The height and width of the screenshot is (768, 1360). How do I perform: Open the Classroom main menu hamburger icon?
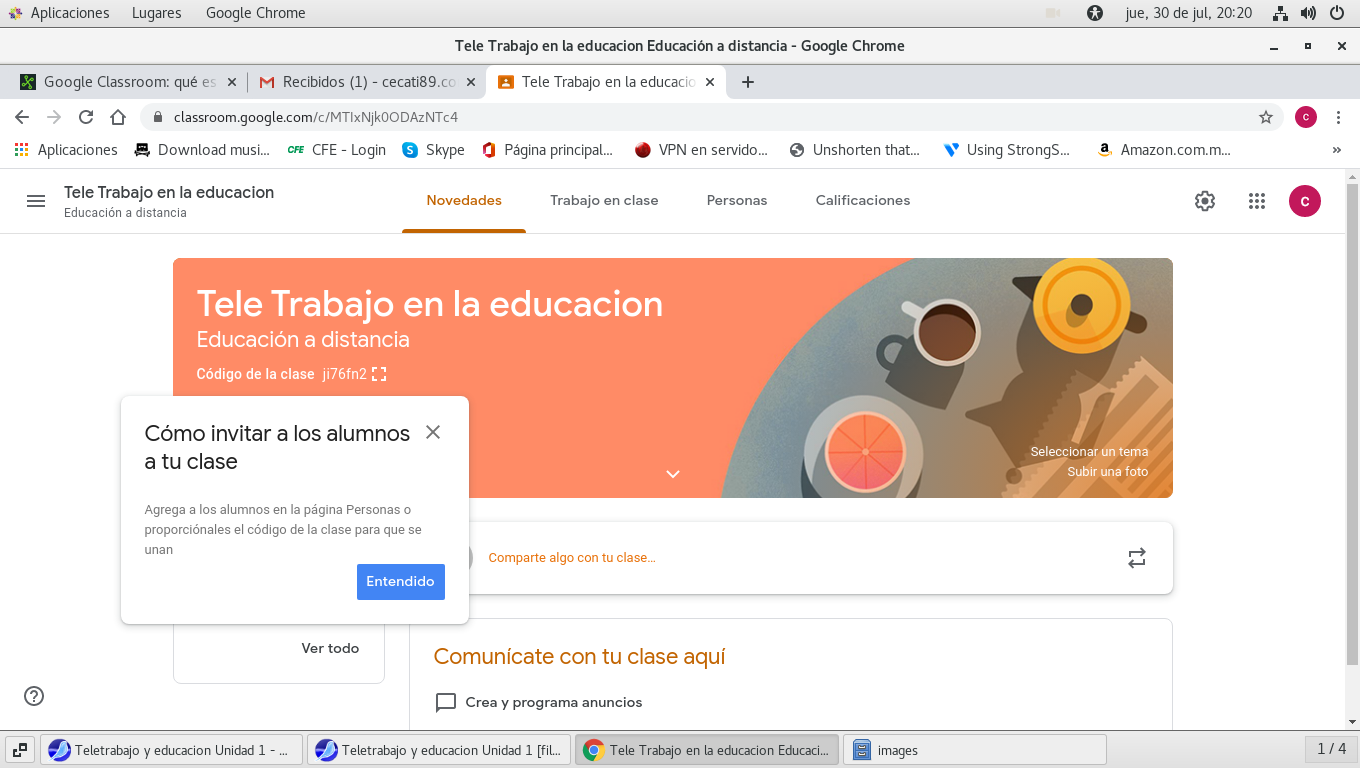coord(36,201)
